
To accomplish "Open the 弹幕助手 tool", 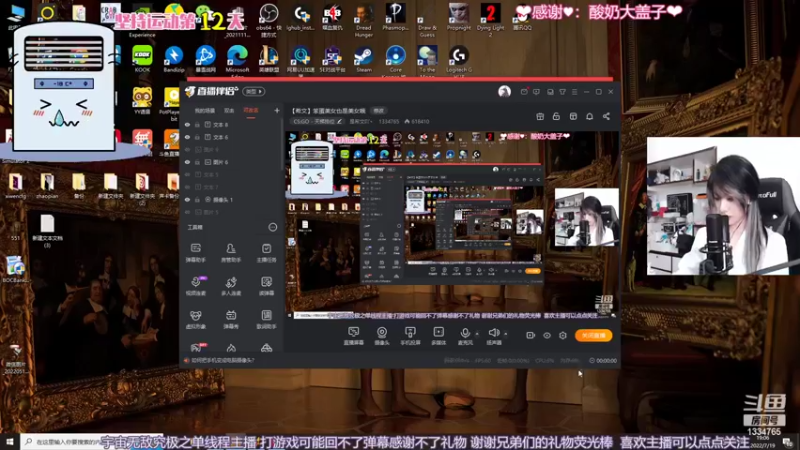I will (x=195, y=253).
